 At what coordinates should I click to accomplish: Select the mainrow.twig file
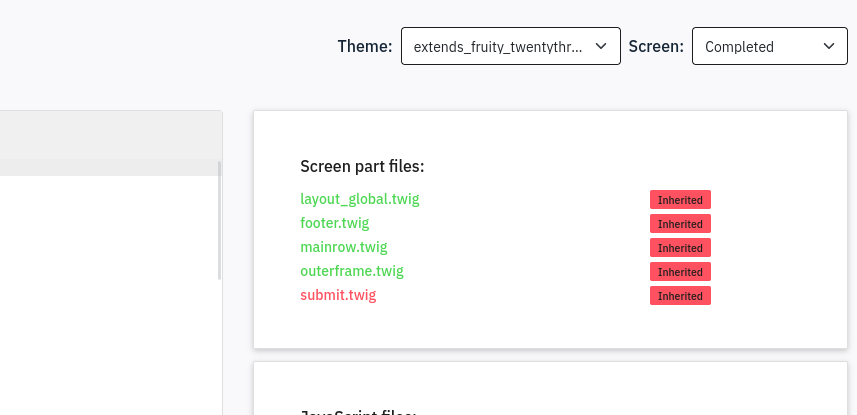(x=343, y=247)
